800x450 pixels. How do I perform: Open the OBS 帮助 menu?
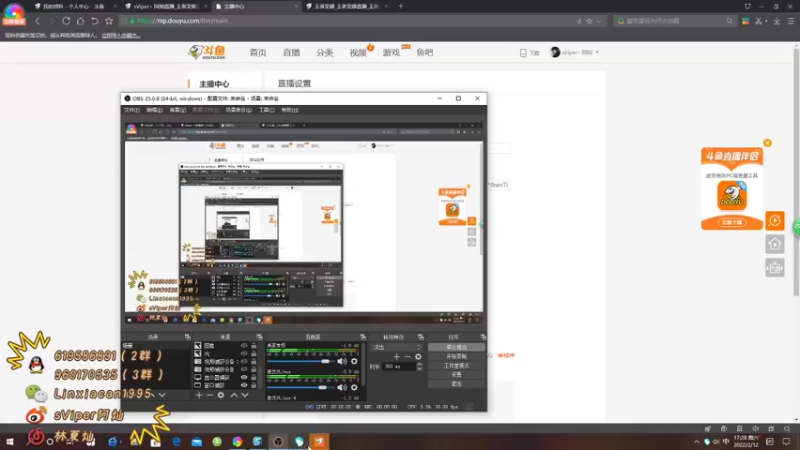[x=290, y=110]
